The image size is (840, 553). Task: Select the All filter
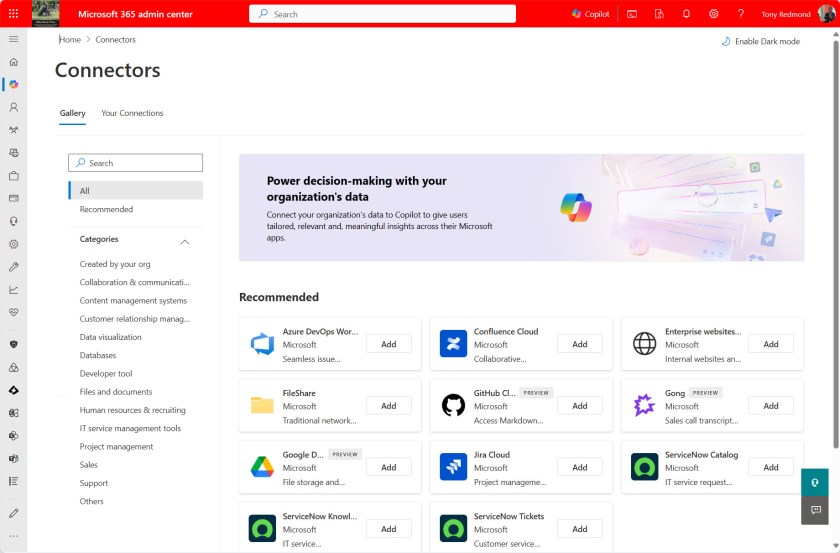(136, 190)
